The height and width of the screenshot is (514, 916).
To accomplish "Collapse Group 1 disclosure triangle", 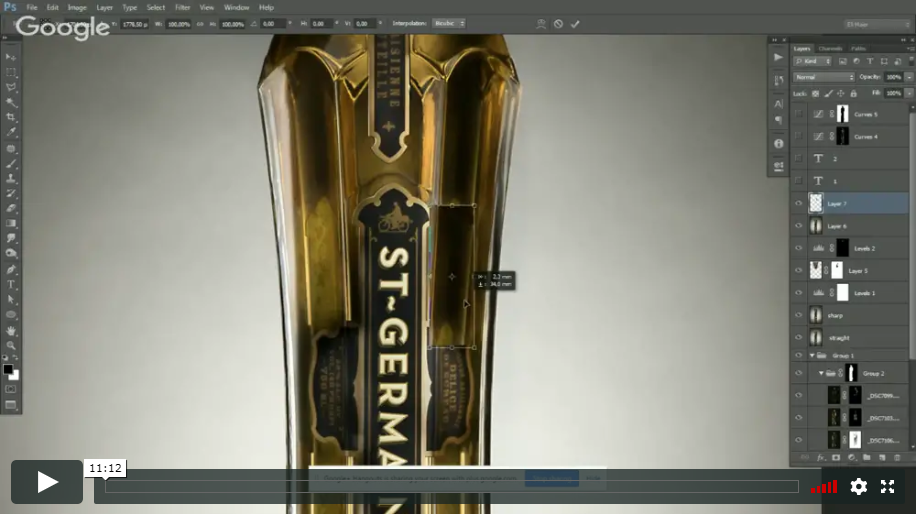I will coord(812,356).
